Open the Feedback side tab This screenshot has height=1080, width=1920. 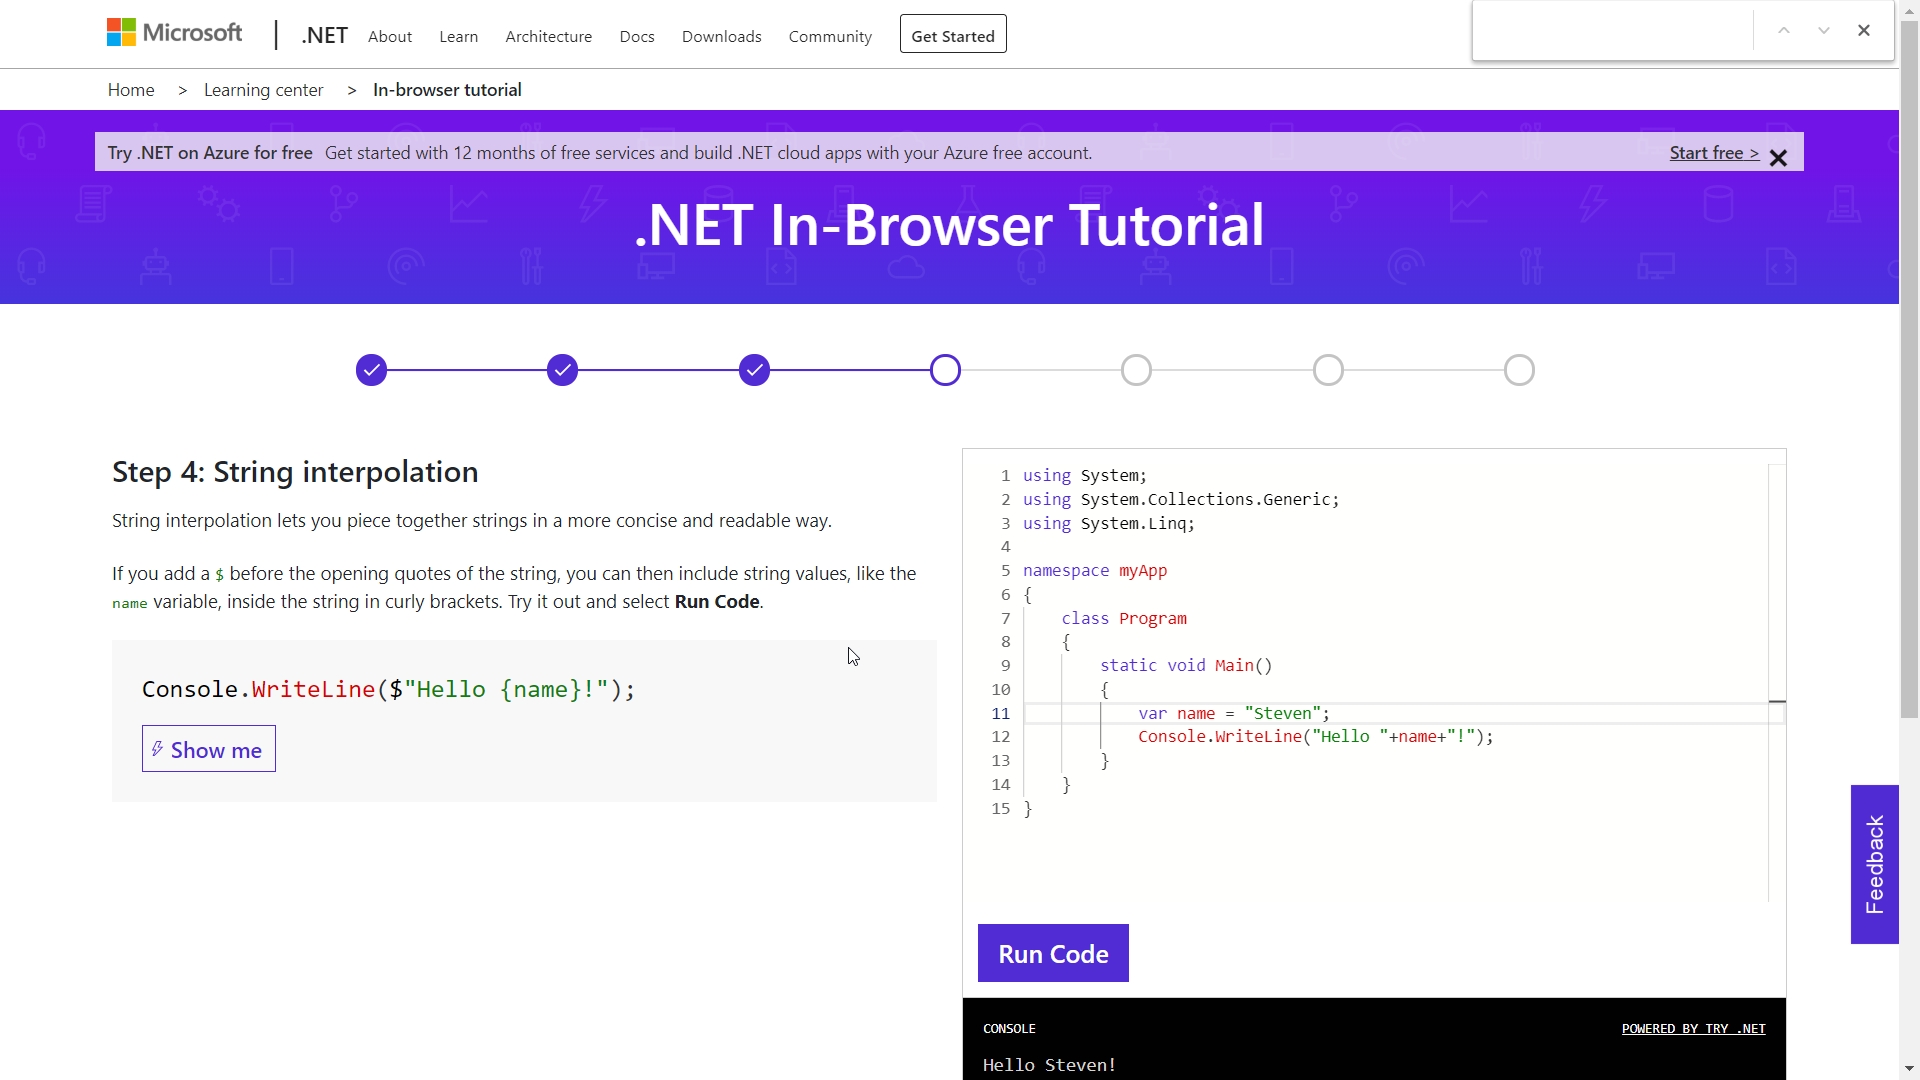coord(1875,864)
